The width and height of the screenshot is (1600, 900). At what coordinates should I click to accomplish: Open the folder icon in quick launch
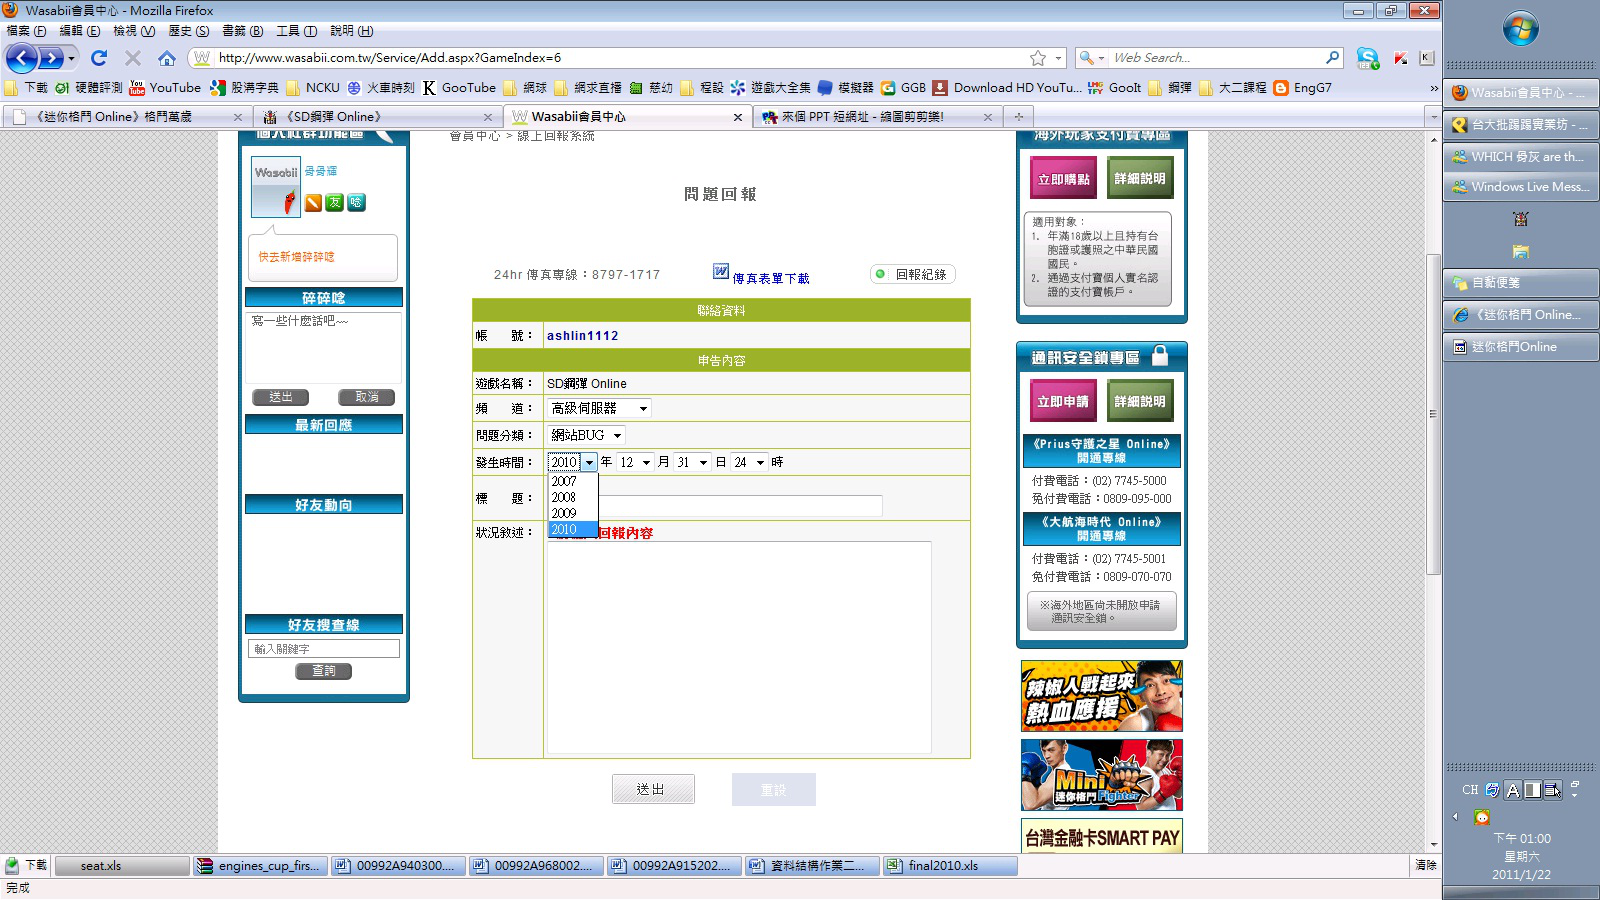(x=1521, y=251)
